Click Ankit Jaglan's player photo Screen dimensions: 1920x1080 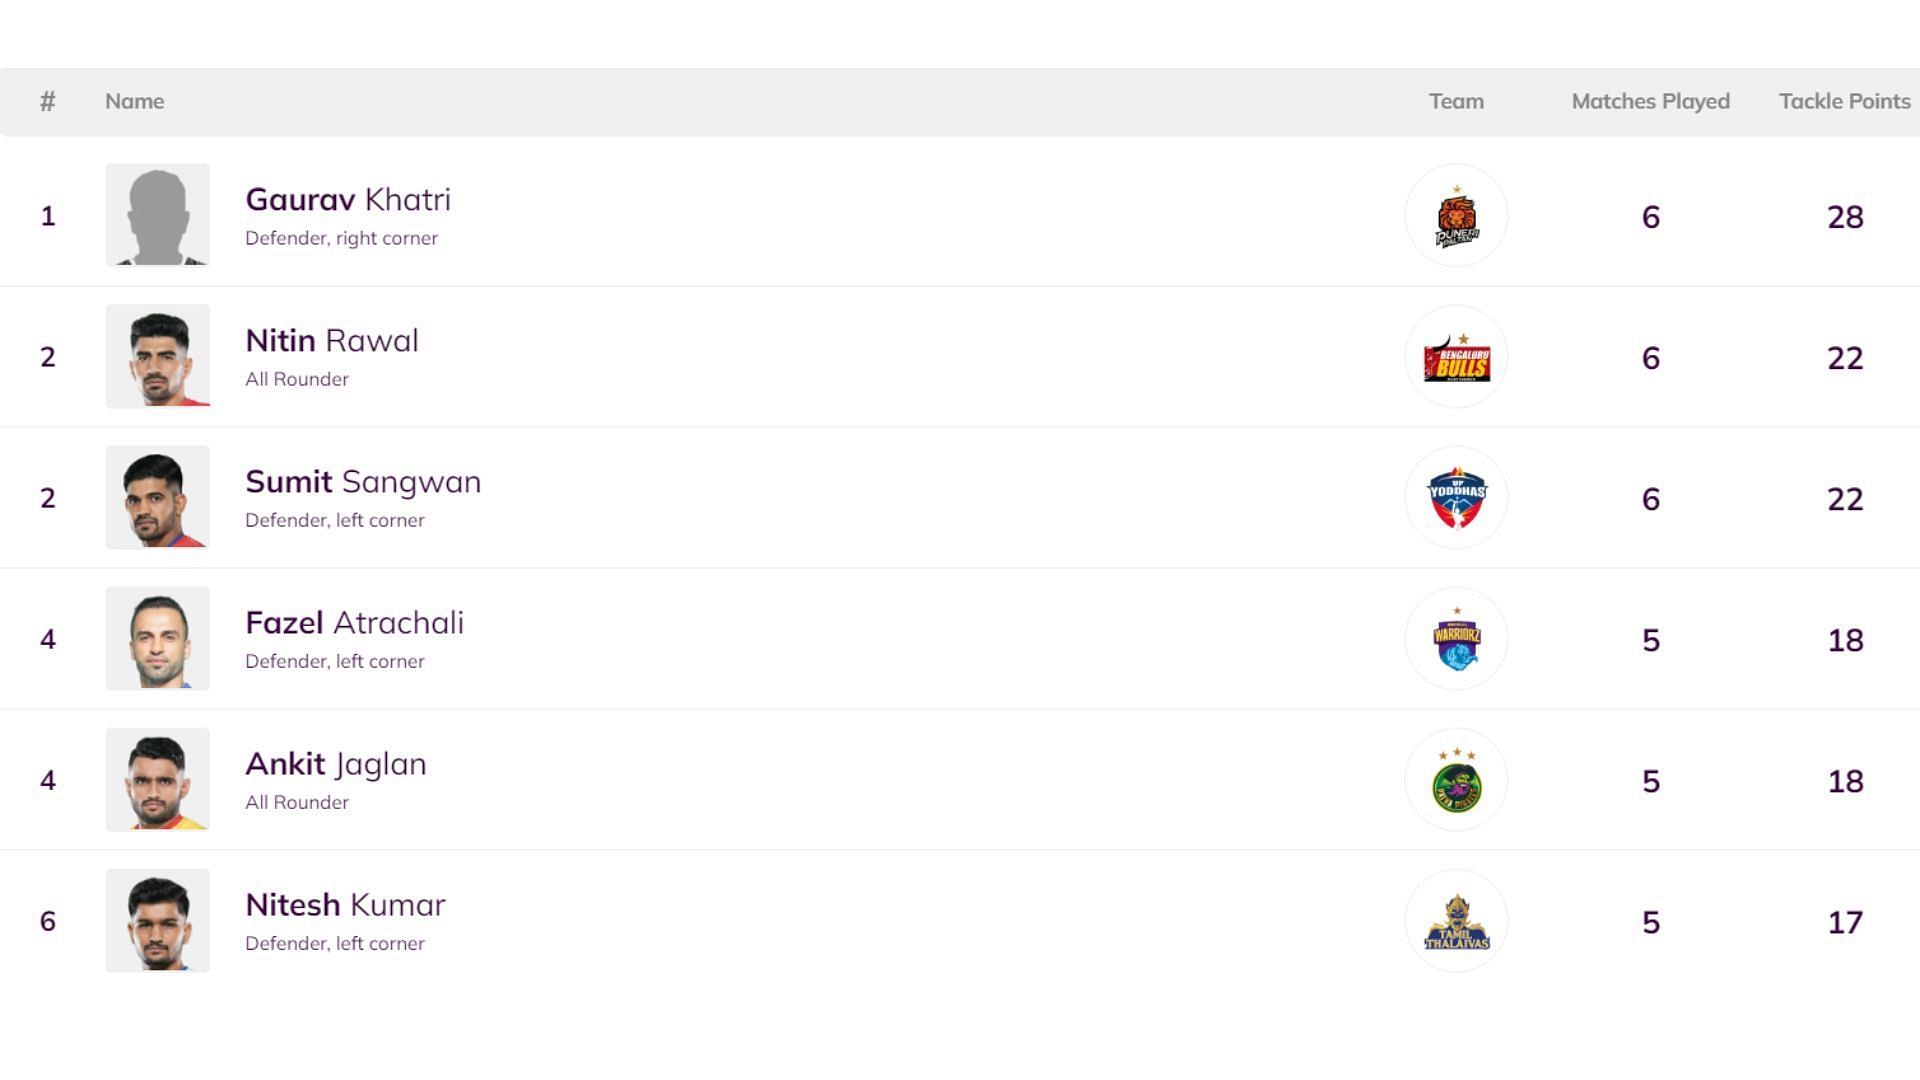(x=158, y=780)
